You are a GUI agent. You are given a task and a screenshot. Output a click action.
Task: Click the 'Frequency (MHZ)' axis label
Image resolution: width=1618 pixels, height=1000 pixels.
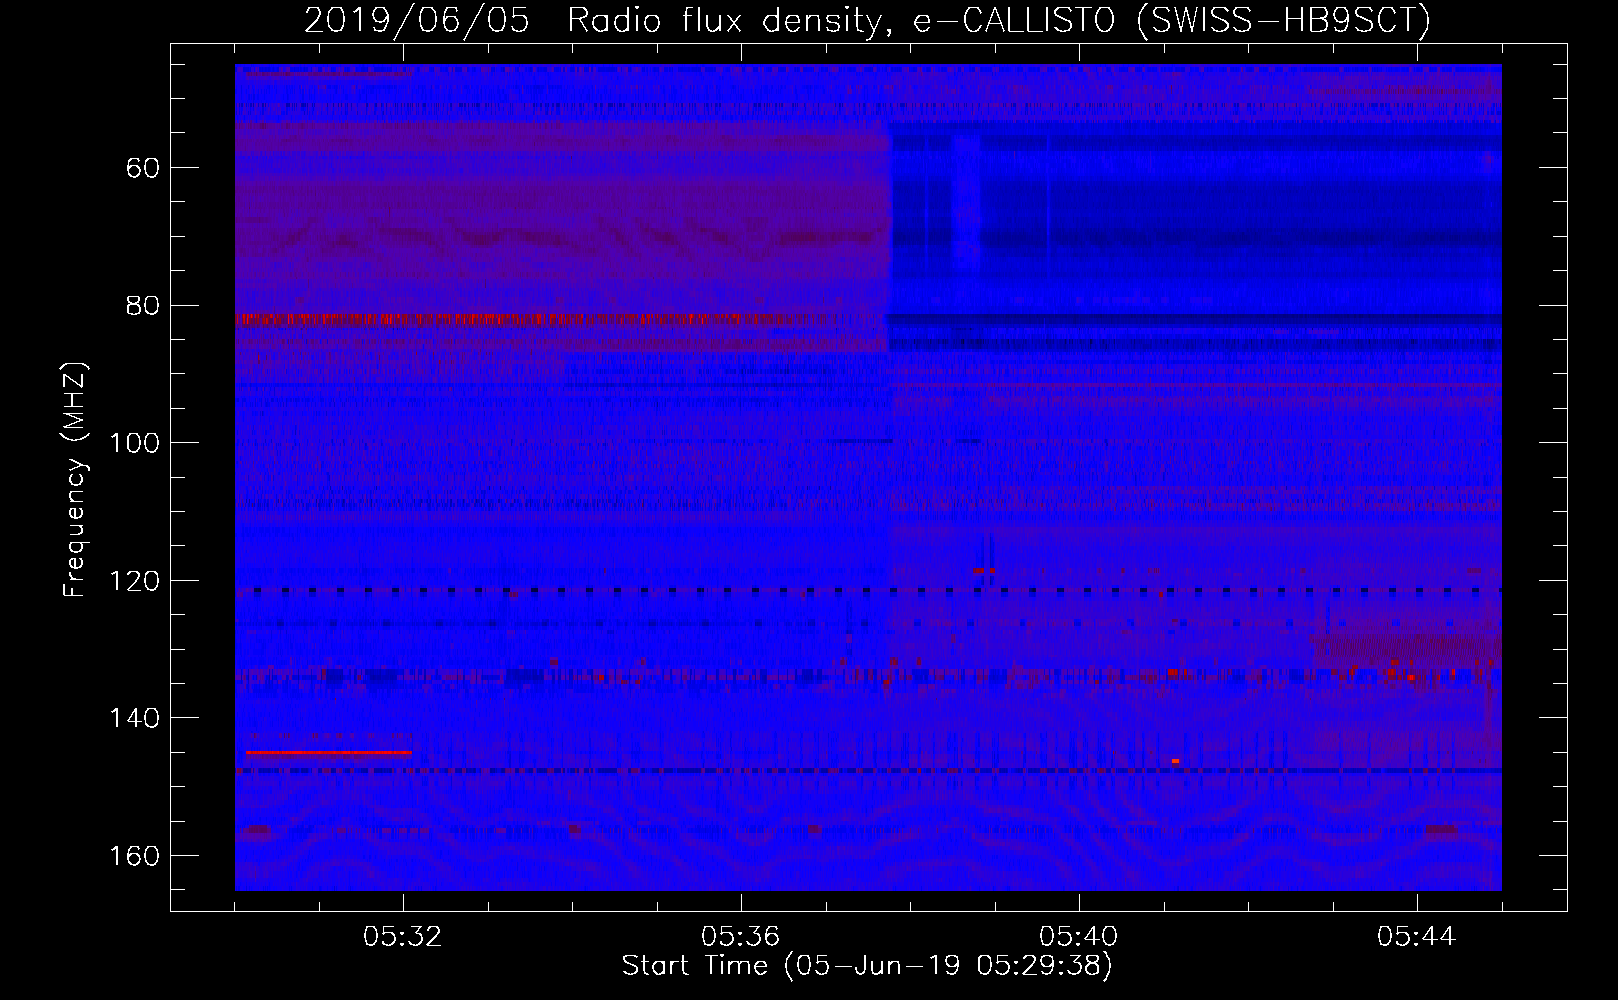[x=75, y=479]
